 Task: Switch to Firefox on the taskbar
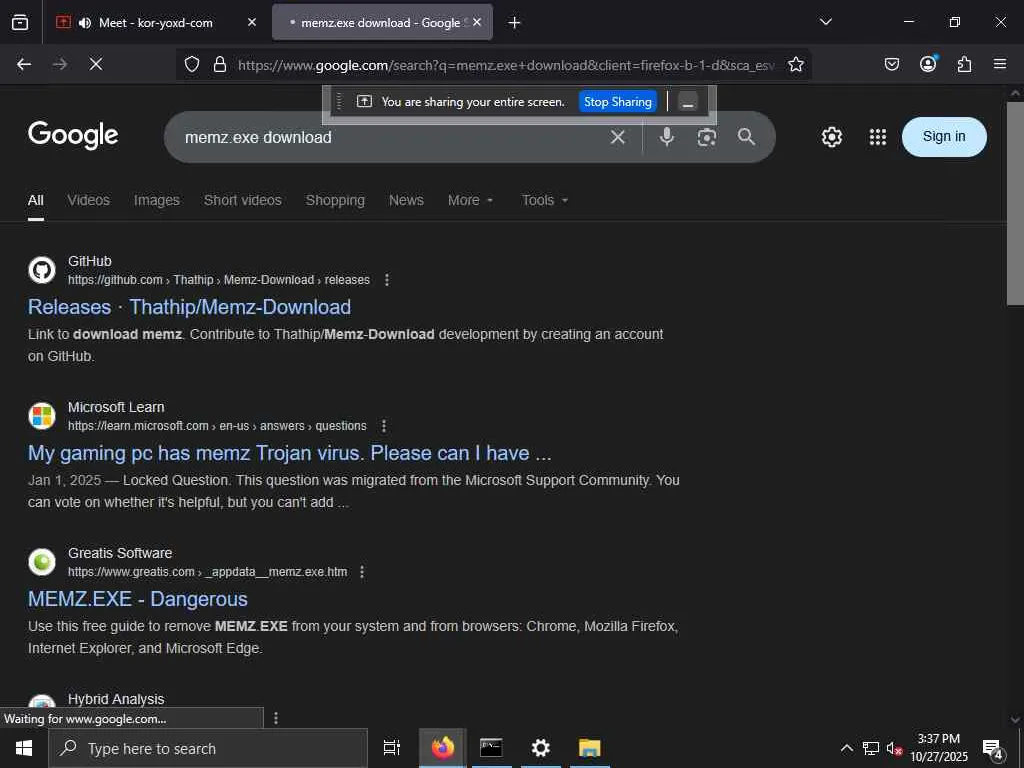(x=442, y=748)
